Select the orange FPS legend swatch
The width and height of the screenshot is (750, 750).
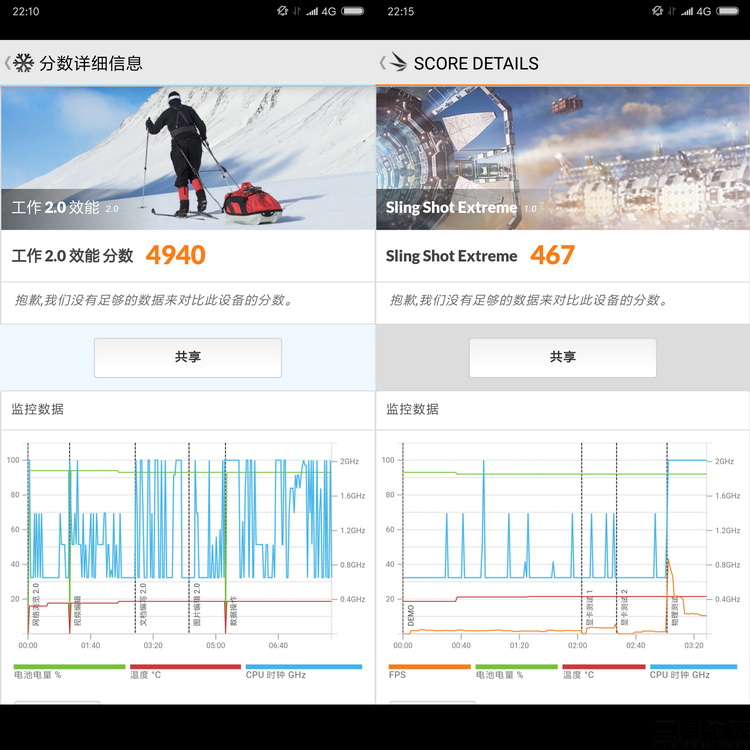[x=428, y=667]
